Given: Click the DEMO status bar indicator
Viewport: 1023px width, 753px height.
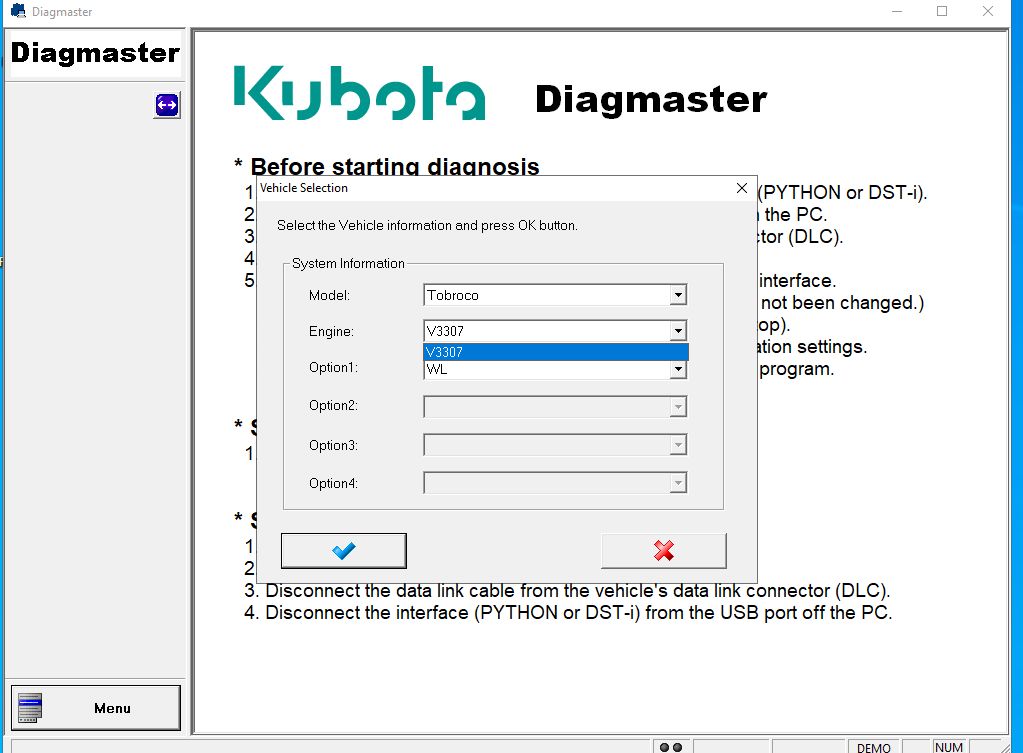Looking at the screenshot, I should pyautogui.click(x=874, y=748).
